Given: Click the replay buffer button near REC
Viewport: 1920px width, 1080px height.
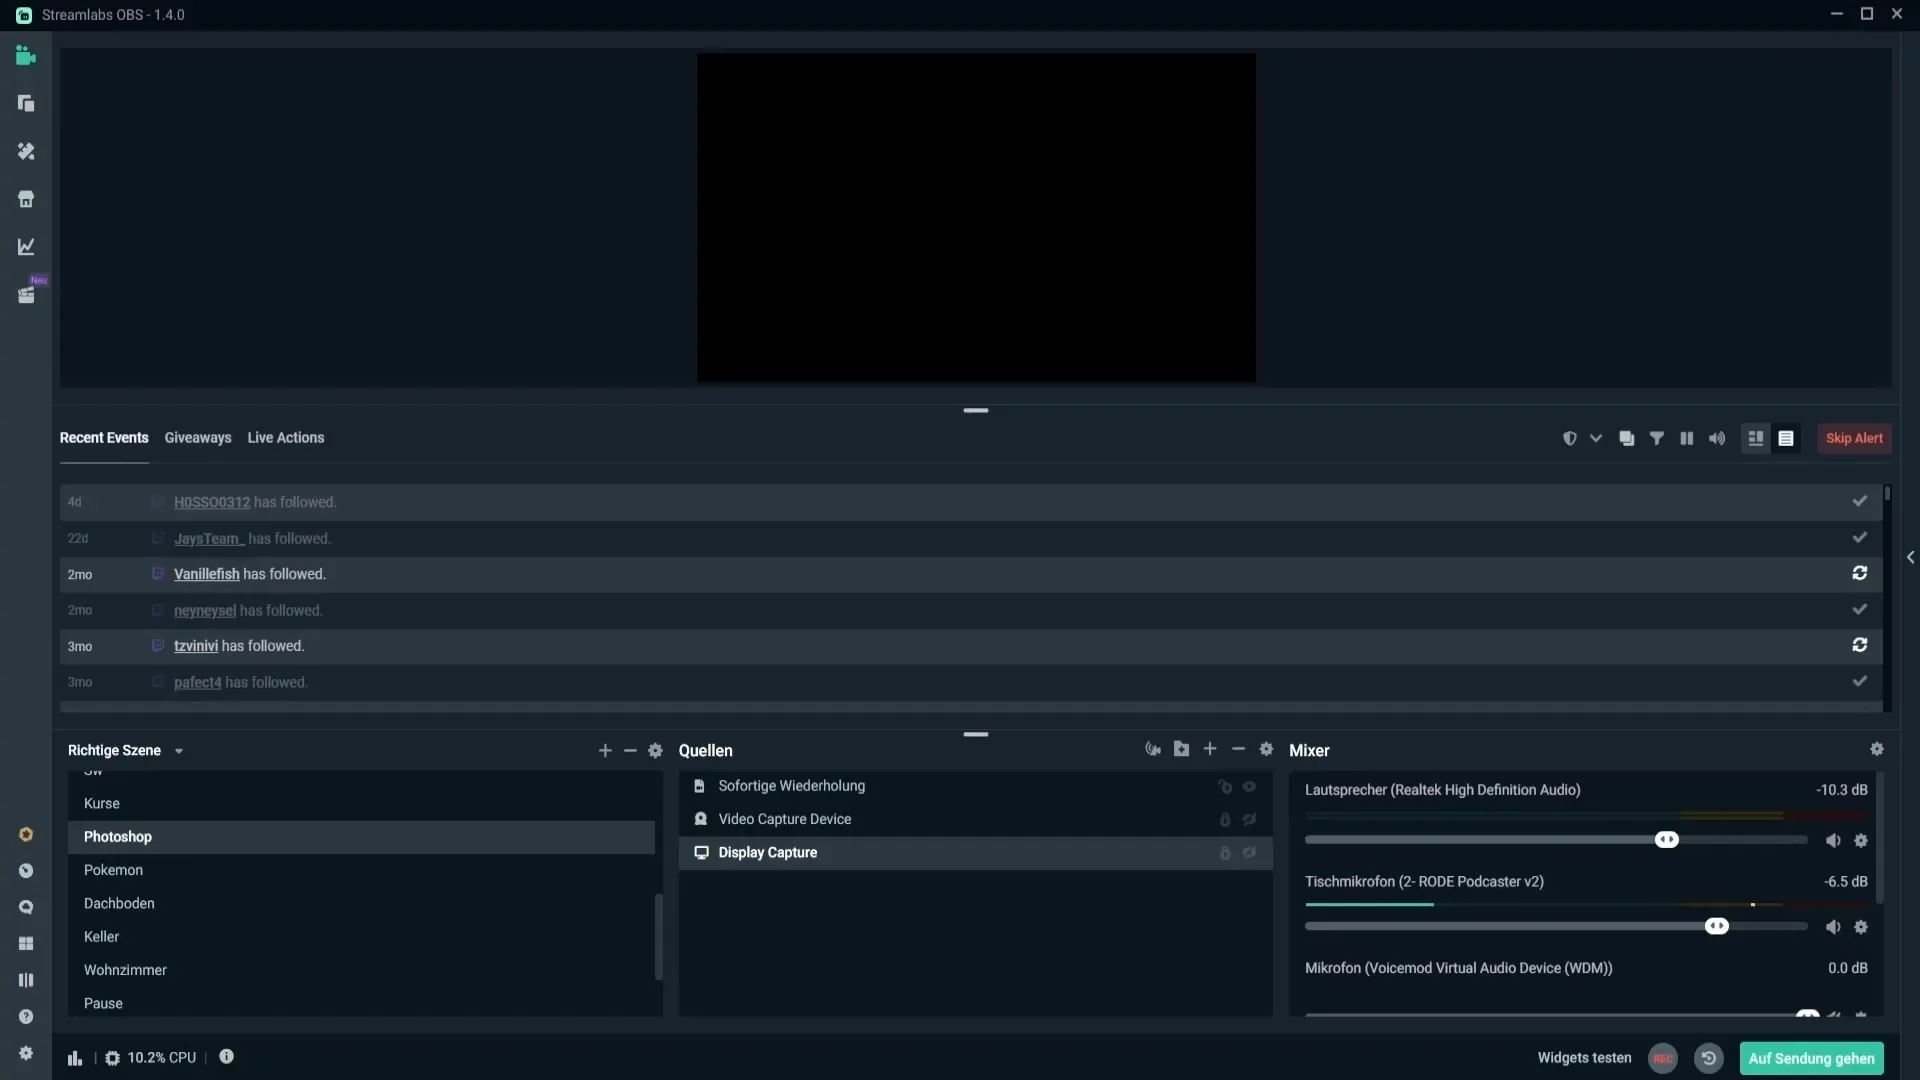Looking at the screenshot, I should click(x=1709, y=1059).
